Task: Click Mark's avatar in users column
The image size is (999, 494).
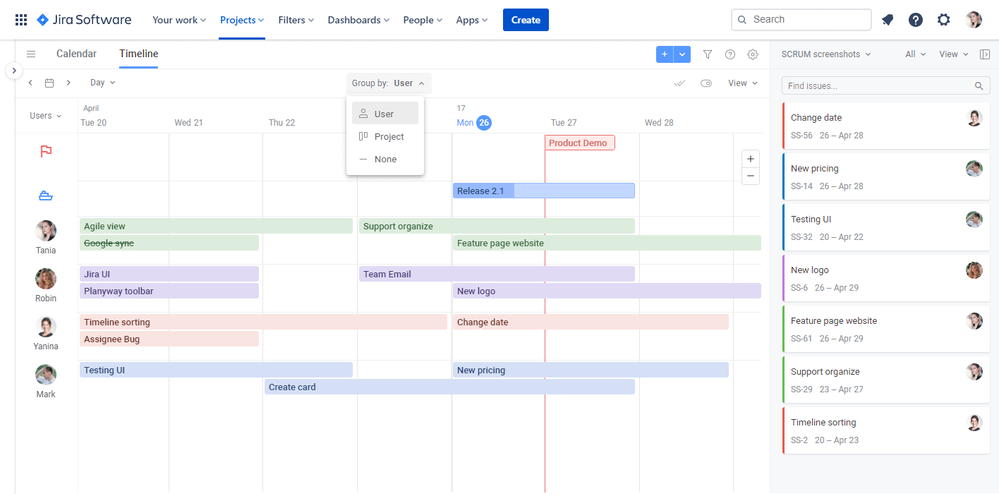Action: point(46,375)
